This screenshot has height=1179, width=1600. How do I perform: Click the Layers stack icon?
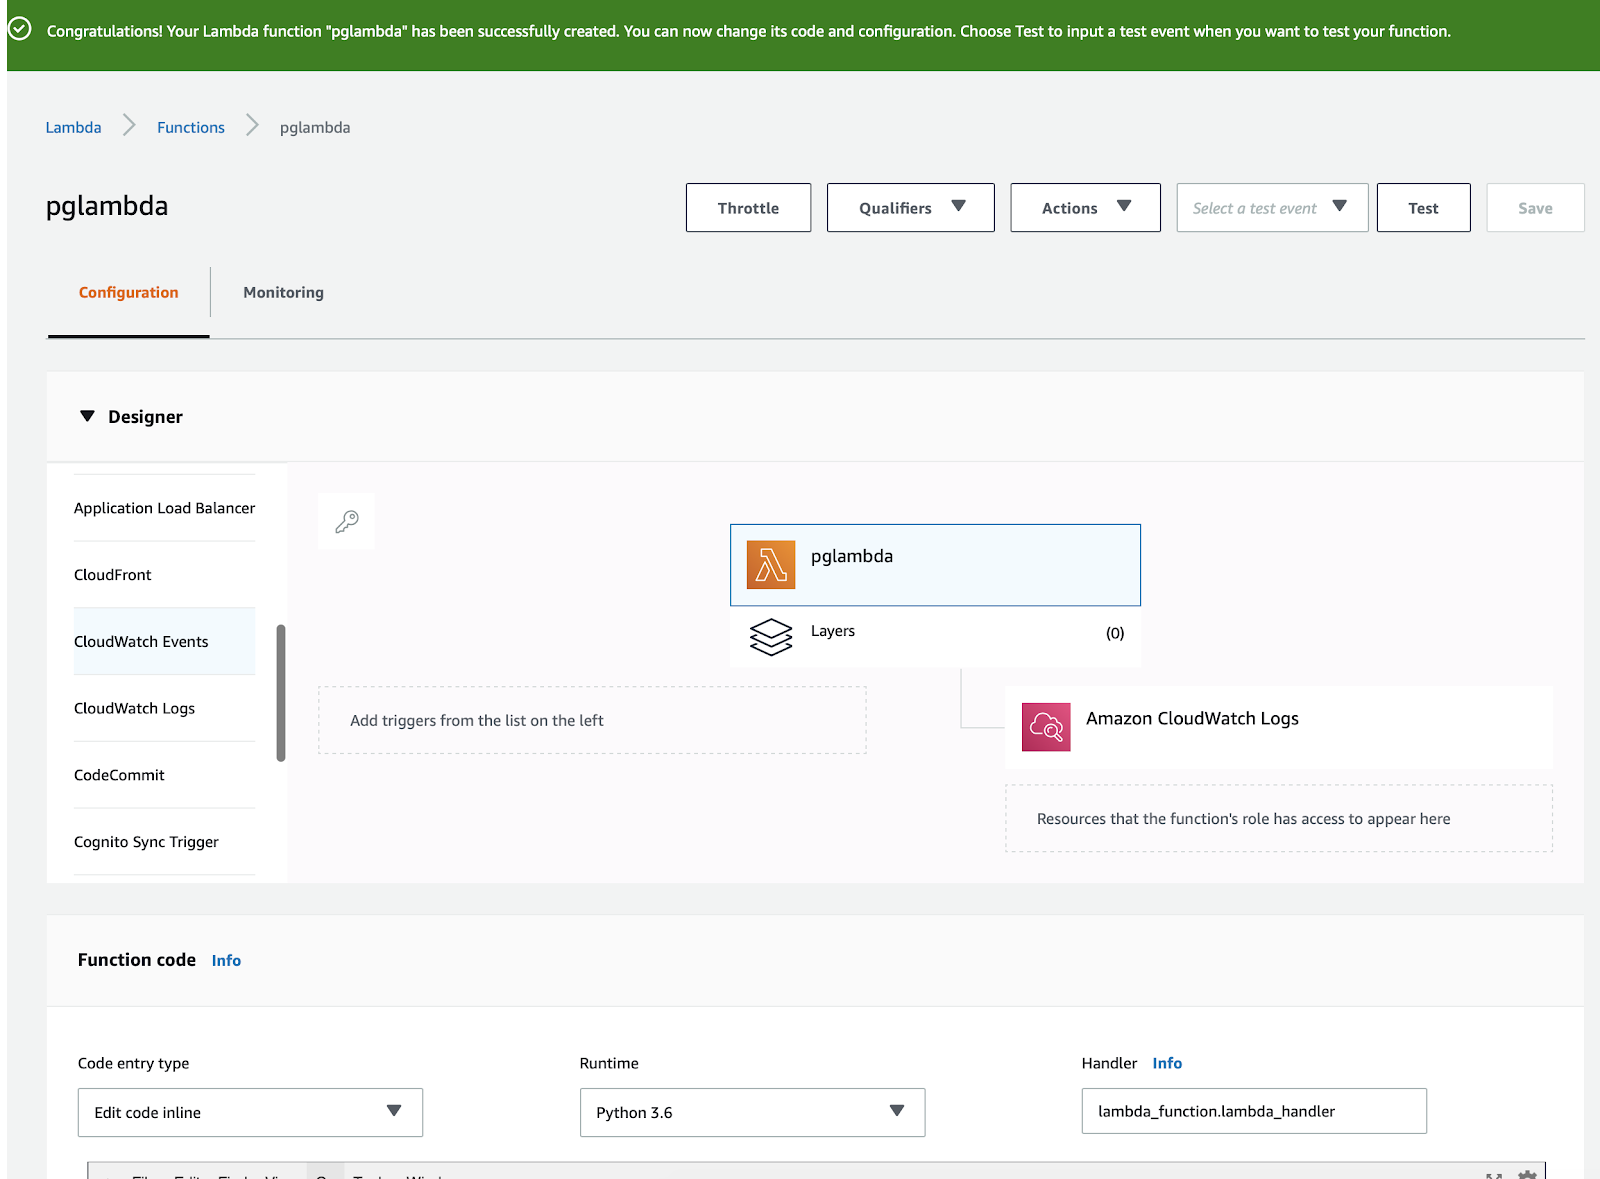(x=771, y=637)
